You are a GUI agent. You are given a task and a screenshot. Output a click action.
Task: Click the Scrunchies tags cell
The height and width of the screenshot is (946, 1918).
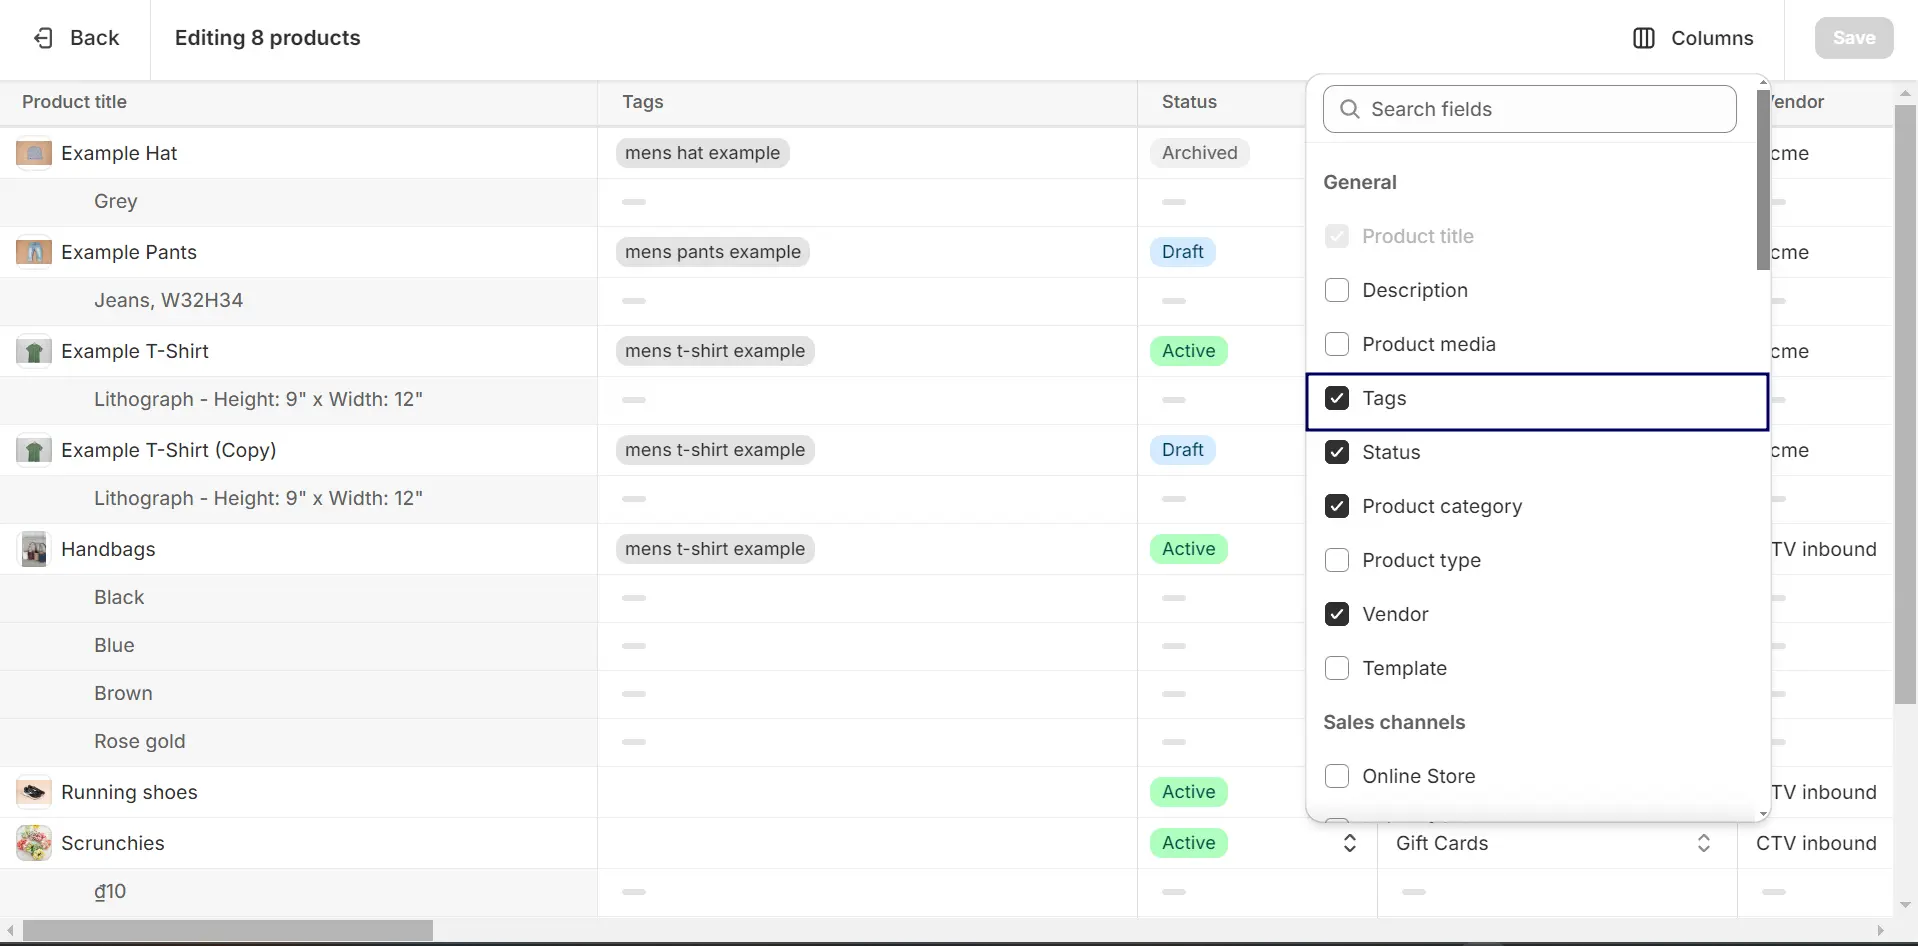click(867, 843)
